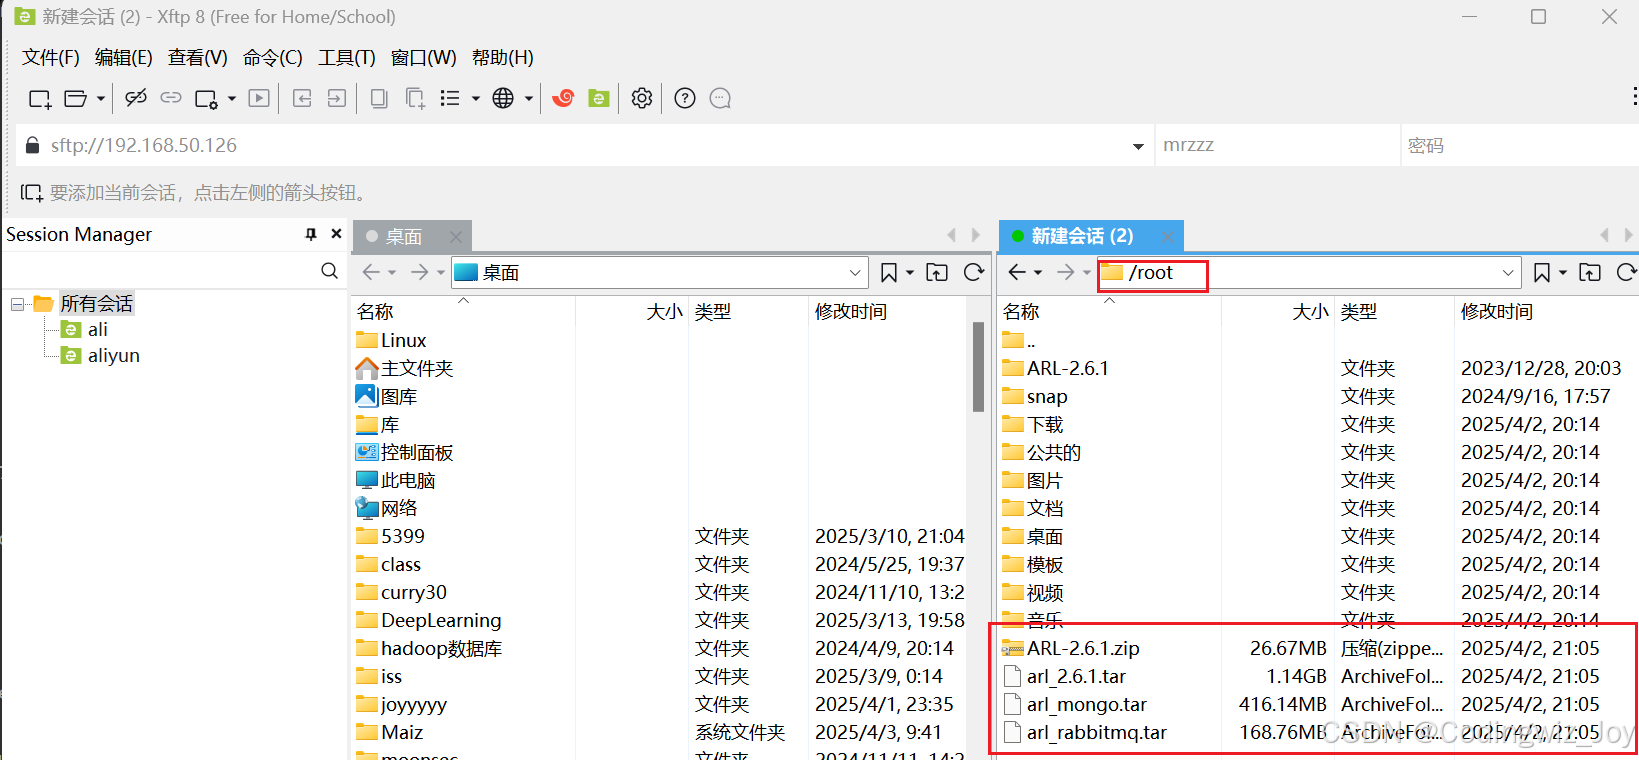Click the chat feedback bubble icon

720,98
